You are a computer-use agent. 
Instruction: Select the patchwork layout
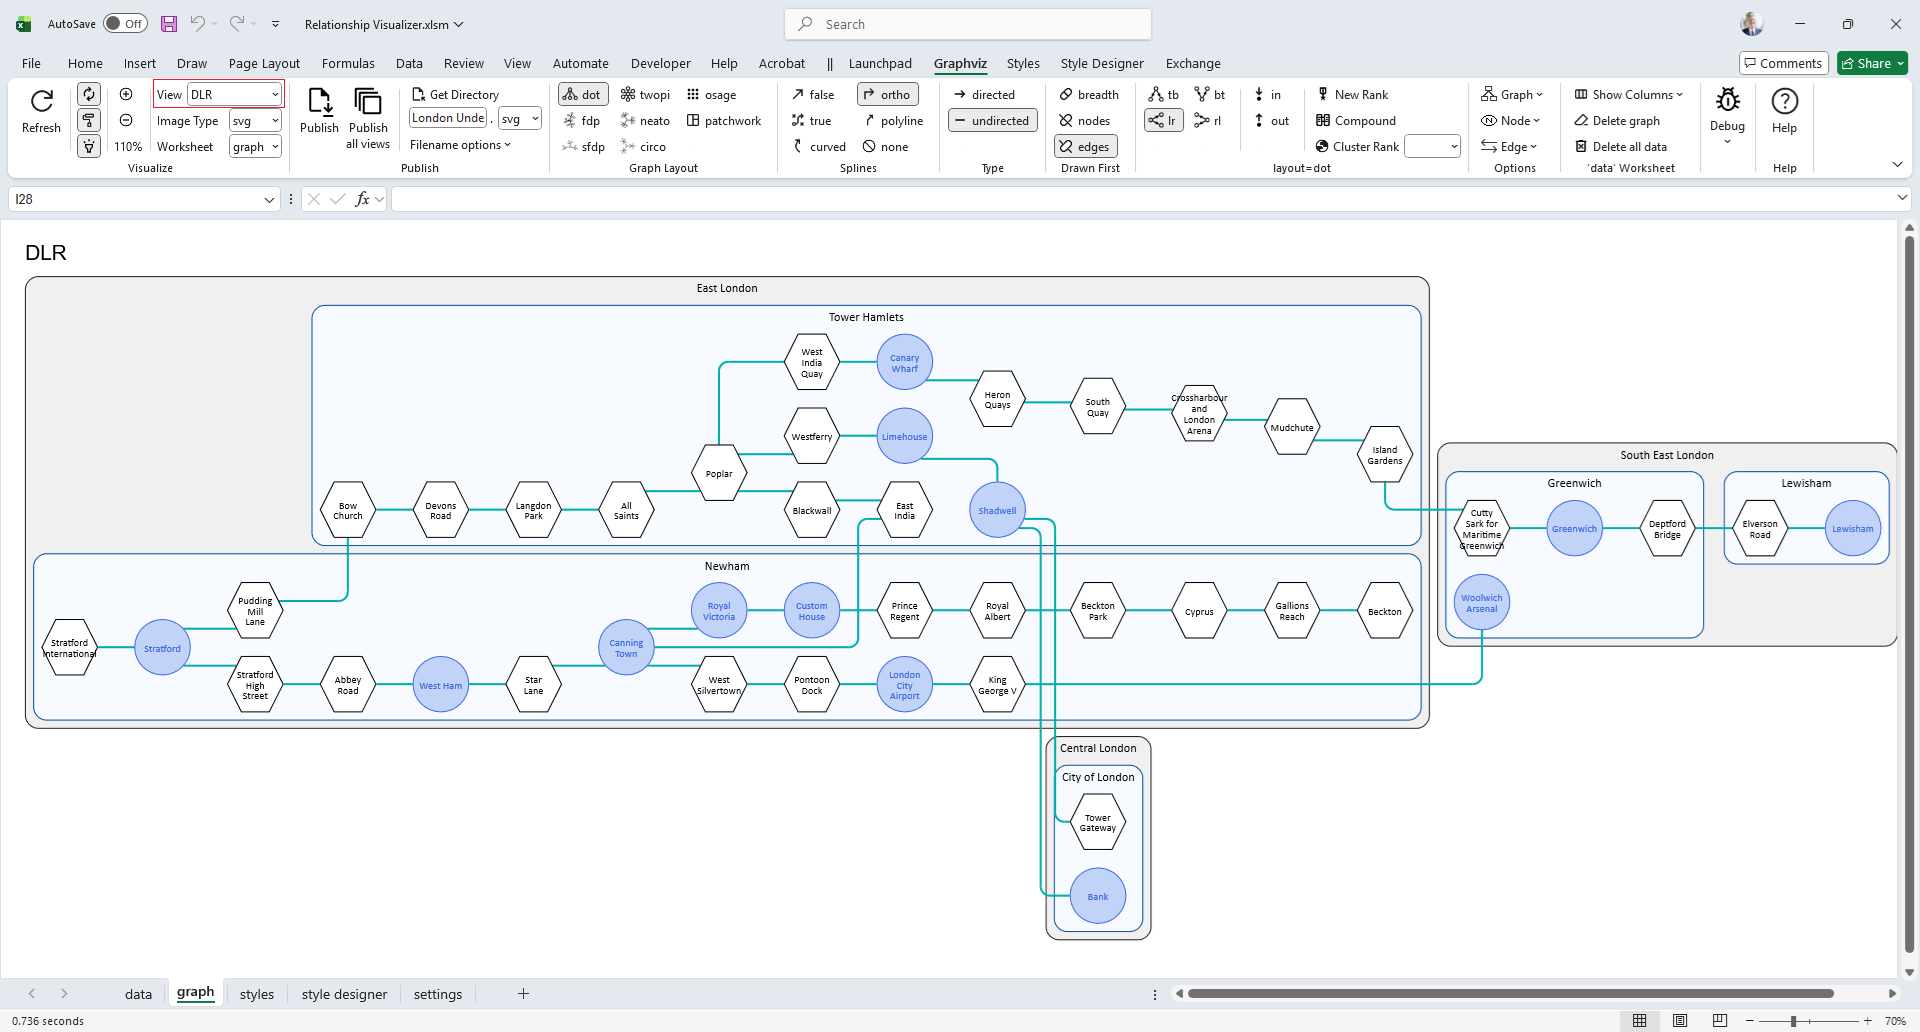[723, 121]
